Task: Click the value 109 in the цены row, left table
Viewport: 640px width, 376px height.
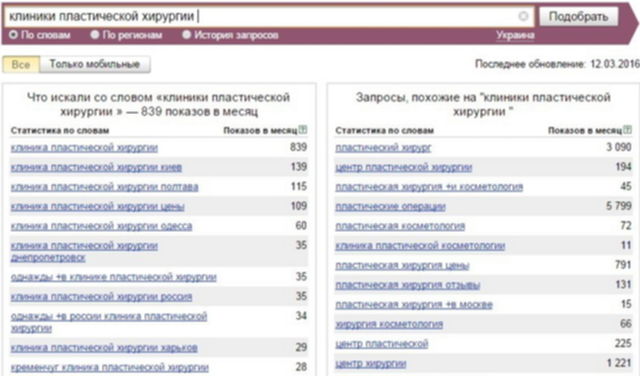Action: click(299, 206)
